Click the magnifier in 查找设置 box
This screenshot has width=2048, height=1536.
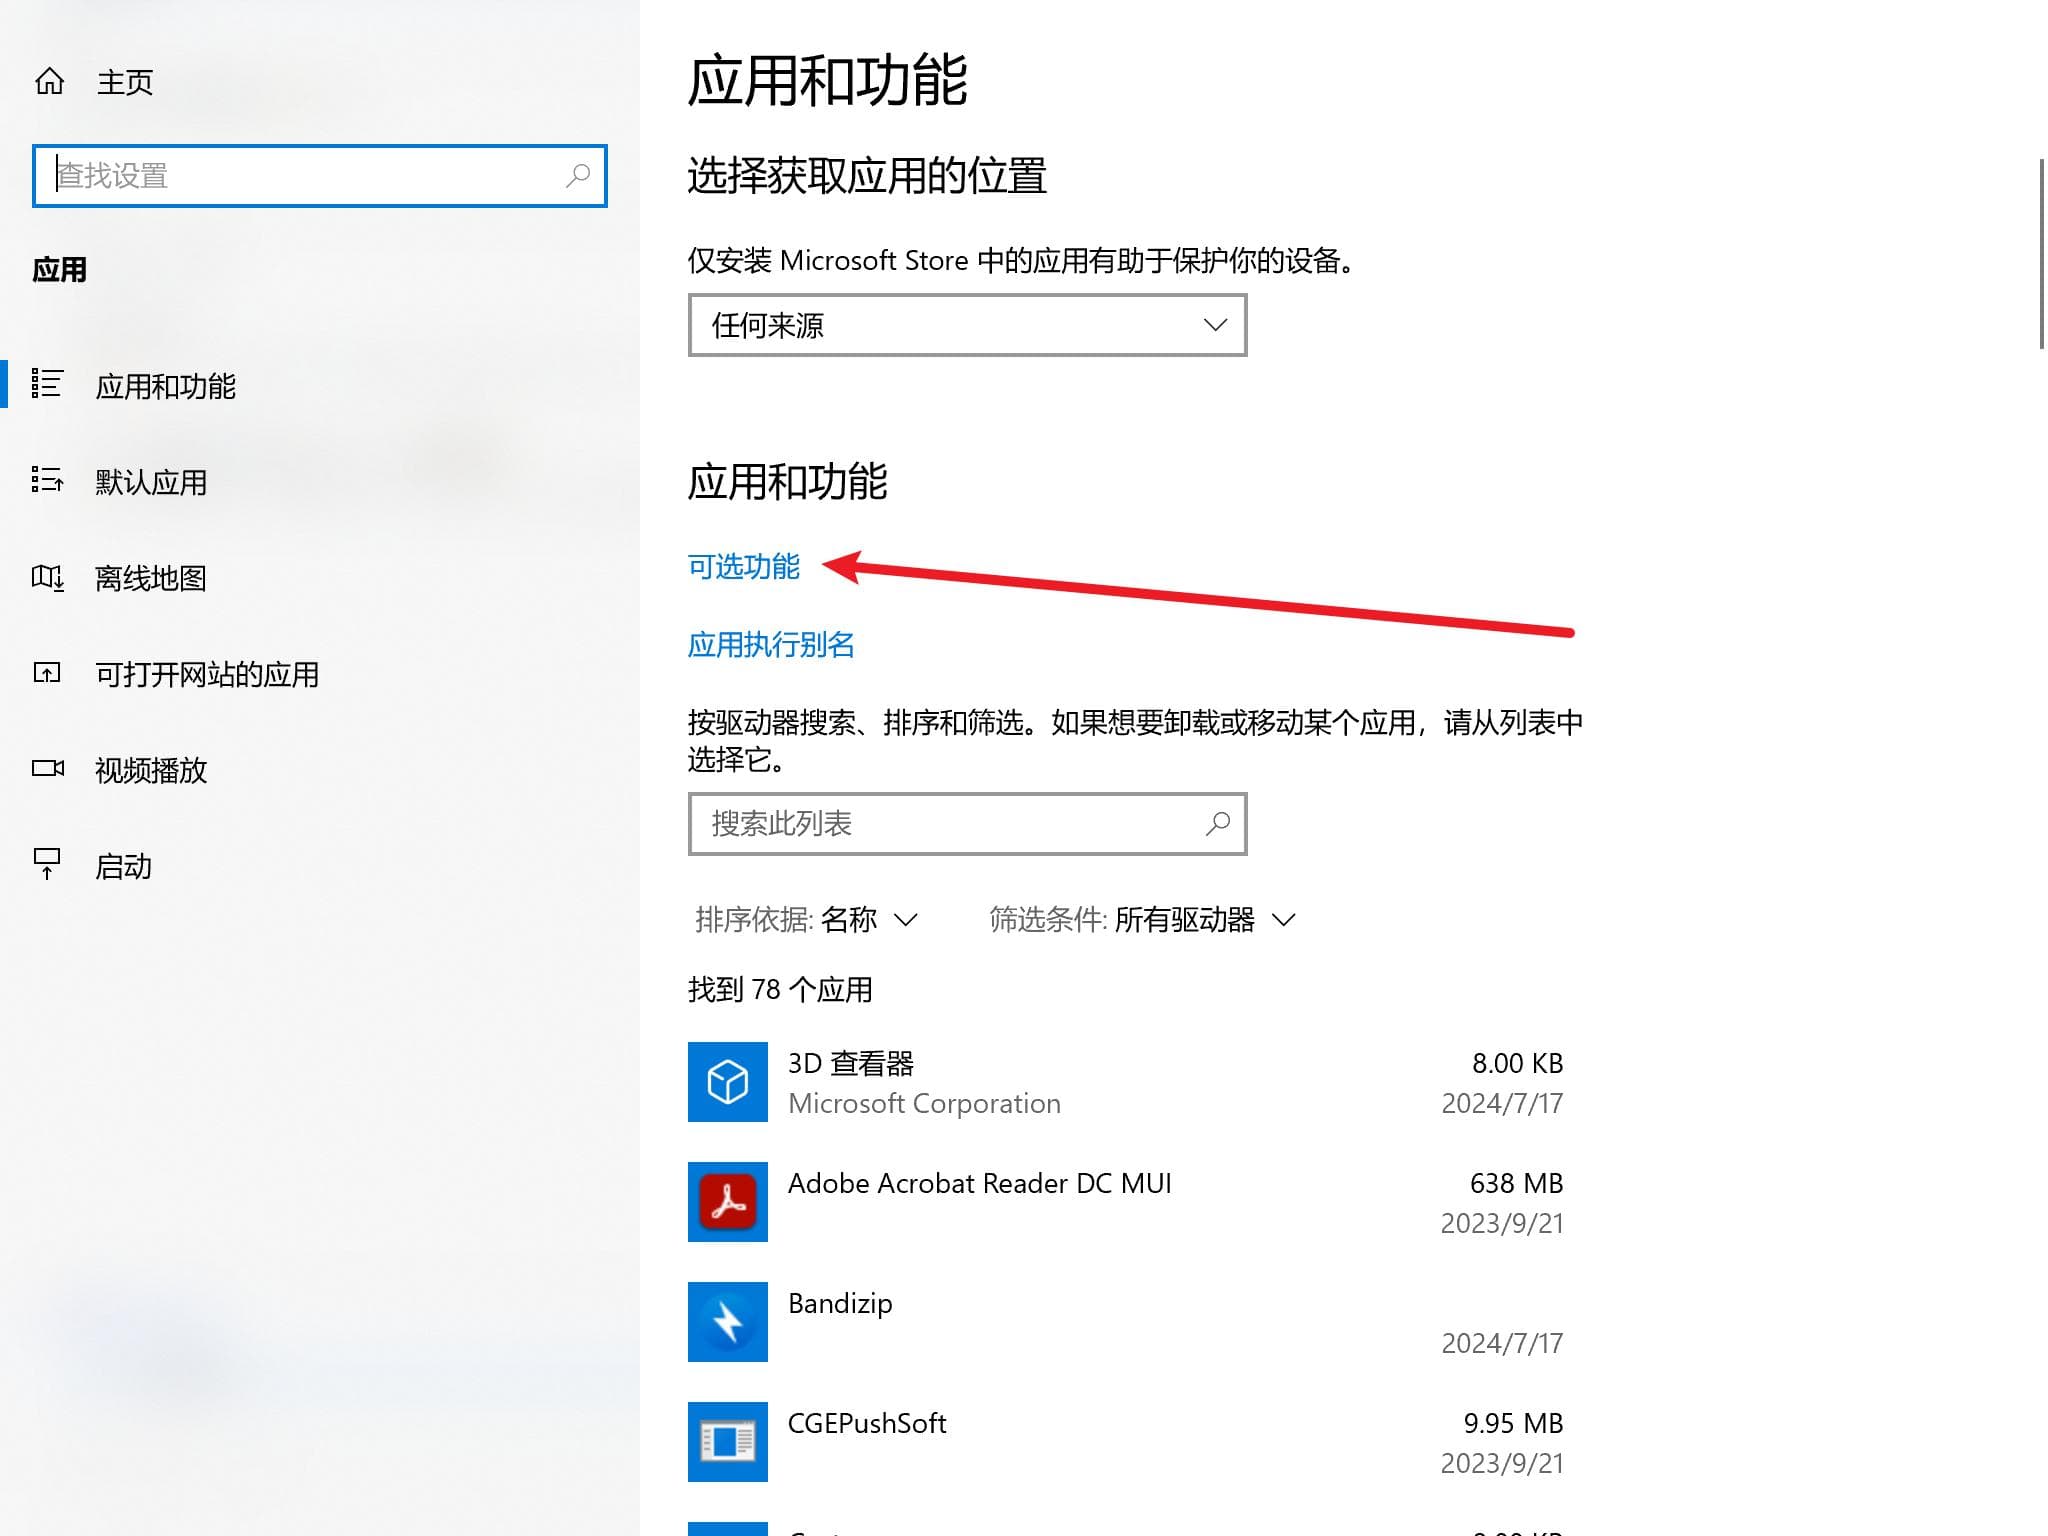[578, 176]
